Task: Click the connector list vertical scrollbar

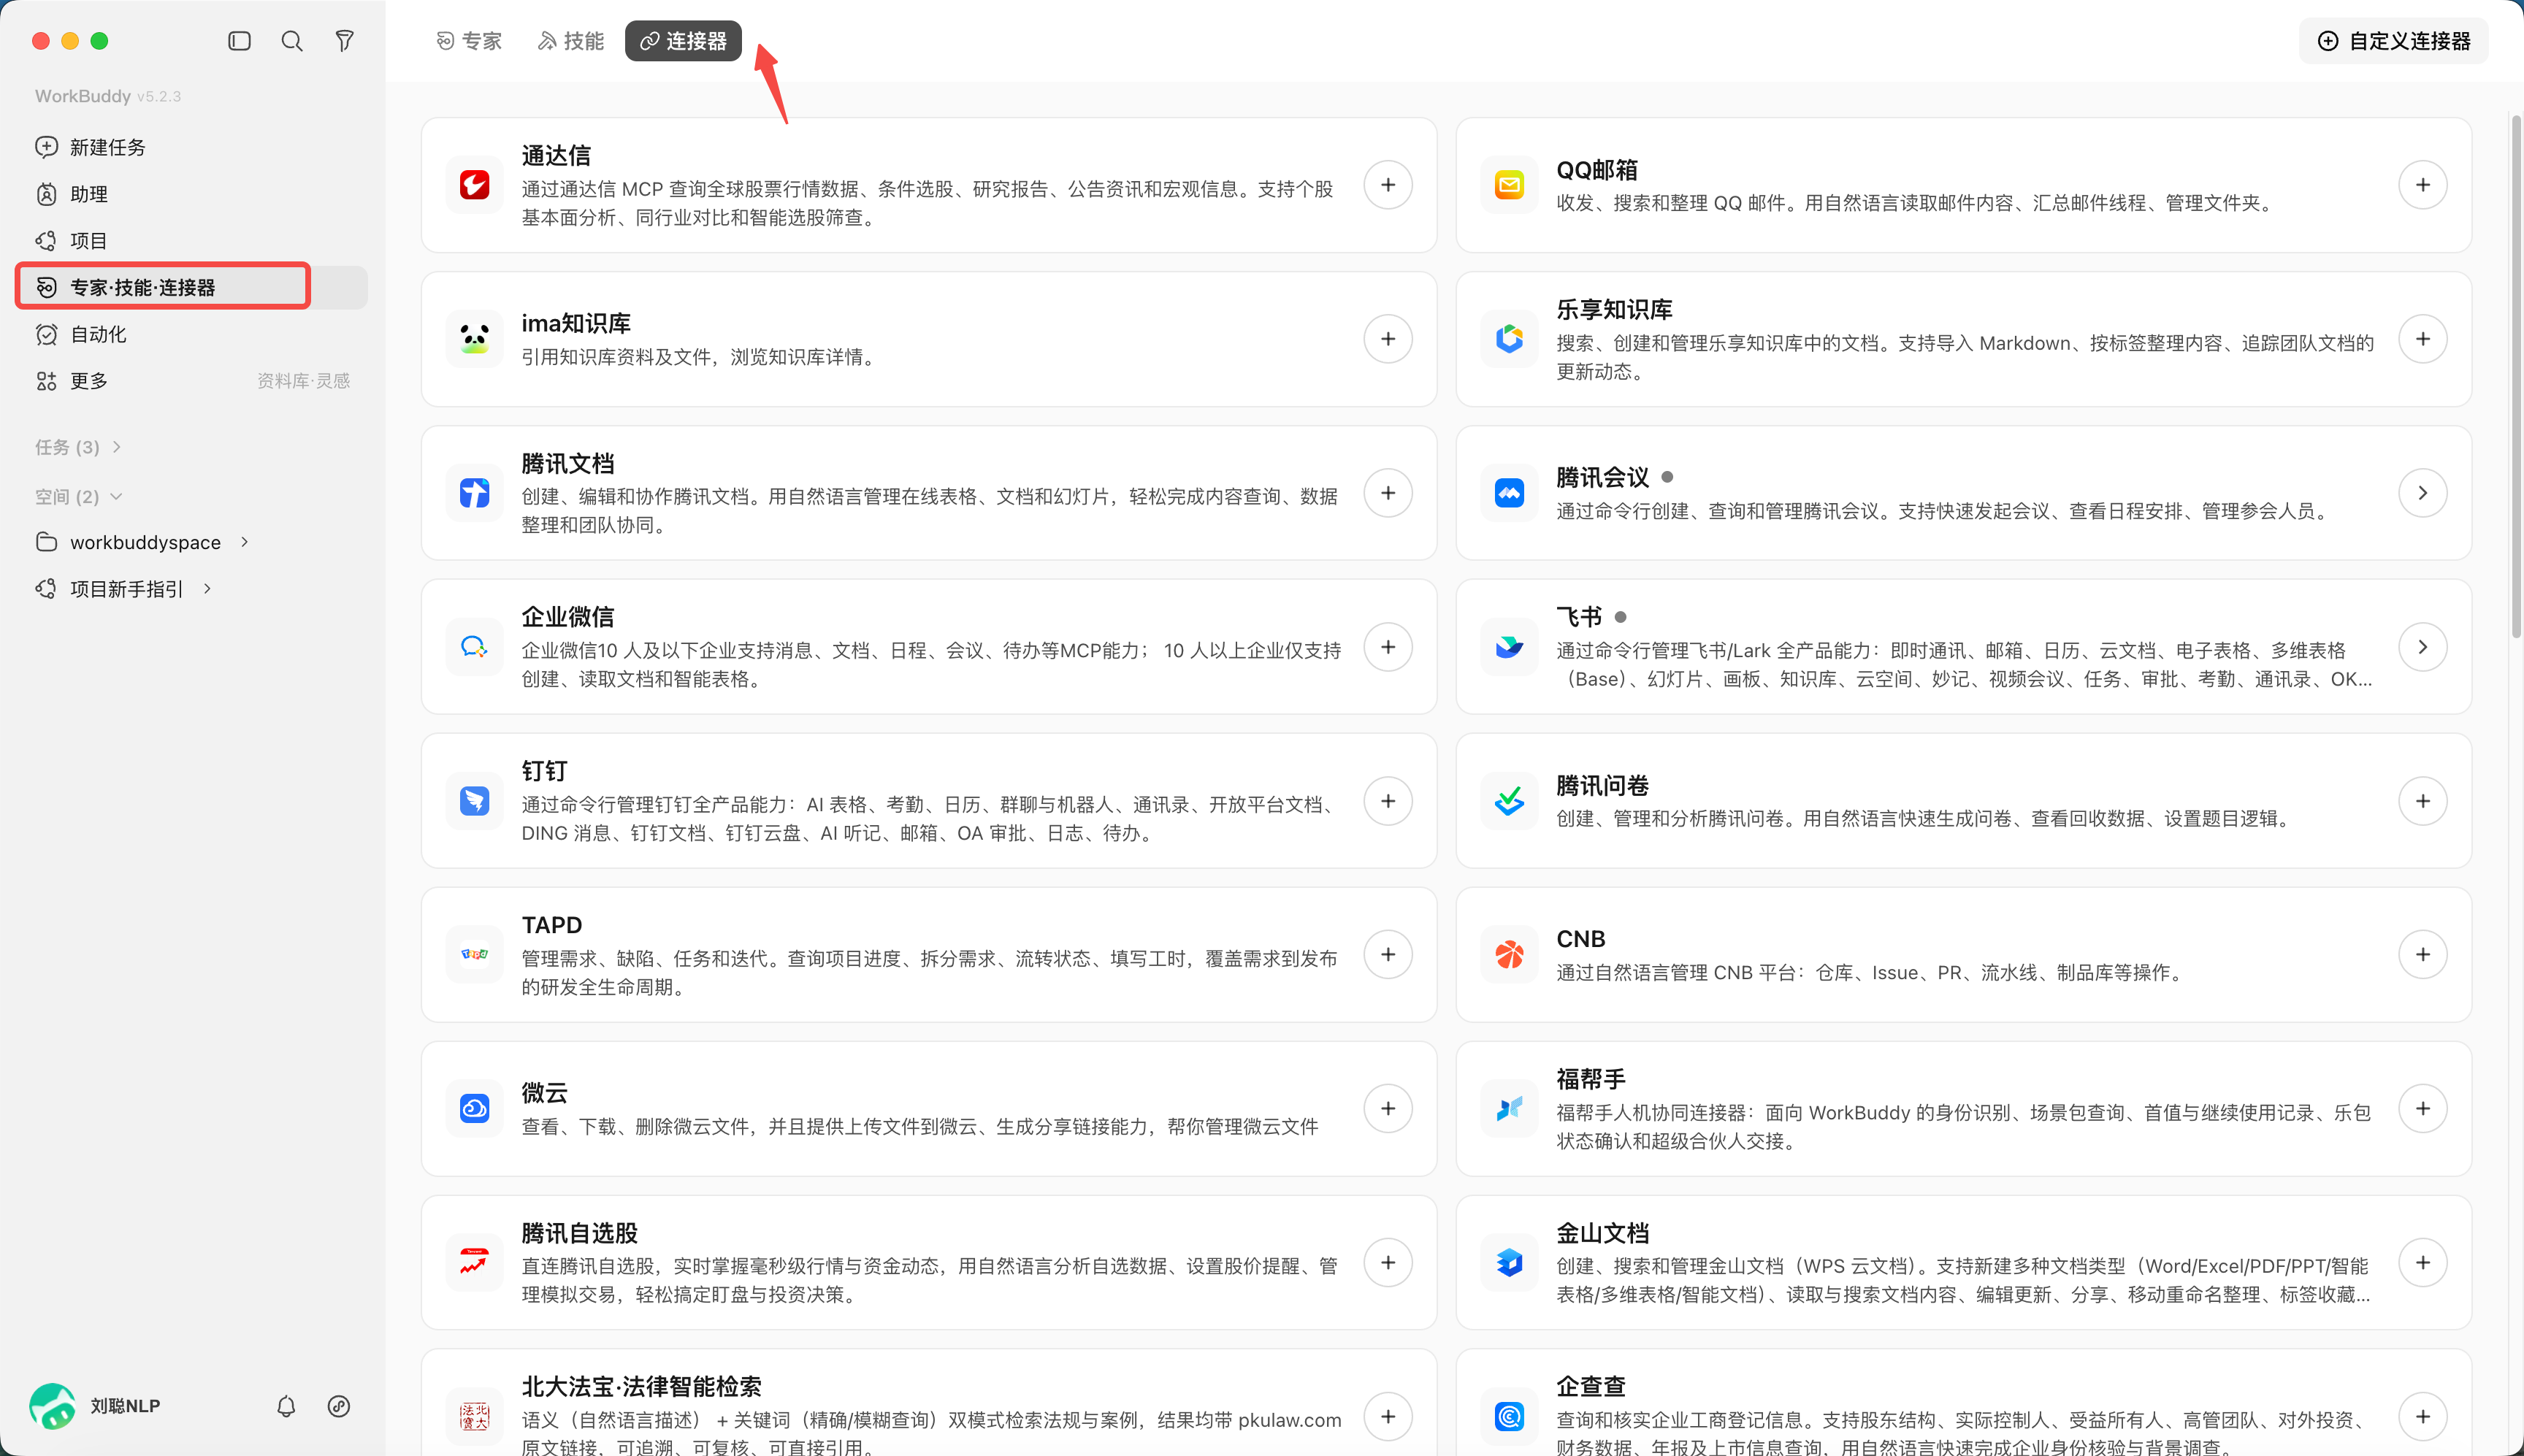Action: [x=2516, y=378]
